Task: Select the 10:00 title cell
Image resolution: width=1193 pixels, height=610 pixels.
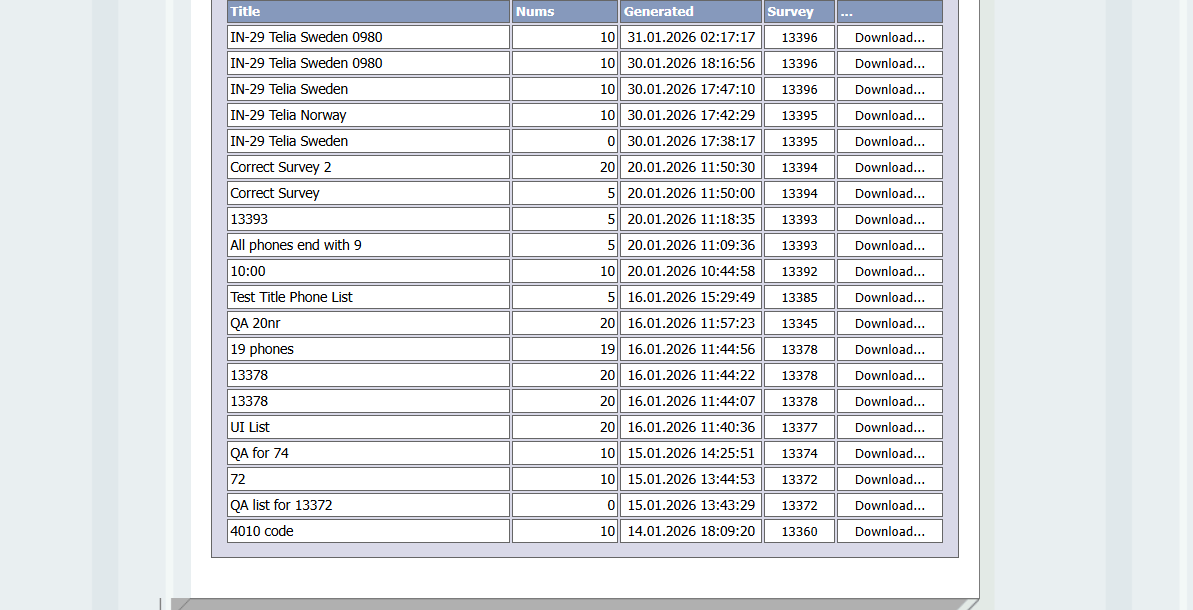Action: point(368,272)
